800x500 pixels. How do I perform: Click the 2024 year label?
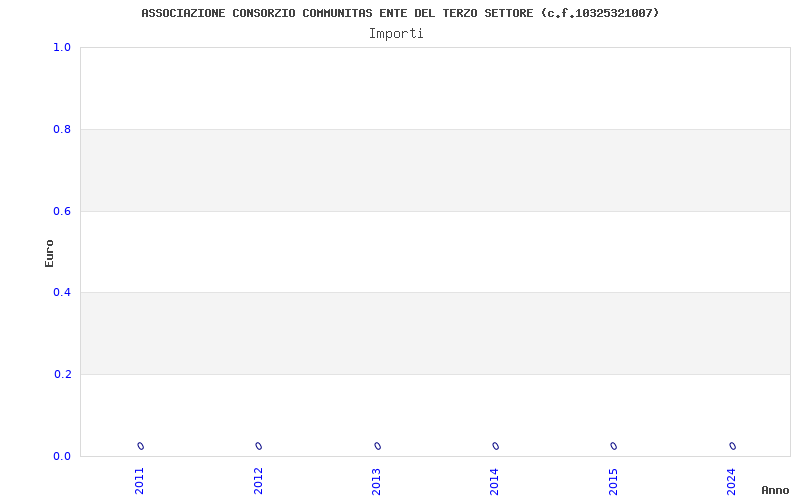[732, 481]
